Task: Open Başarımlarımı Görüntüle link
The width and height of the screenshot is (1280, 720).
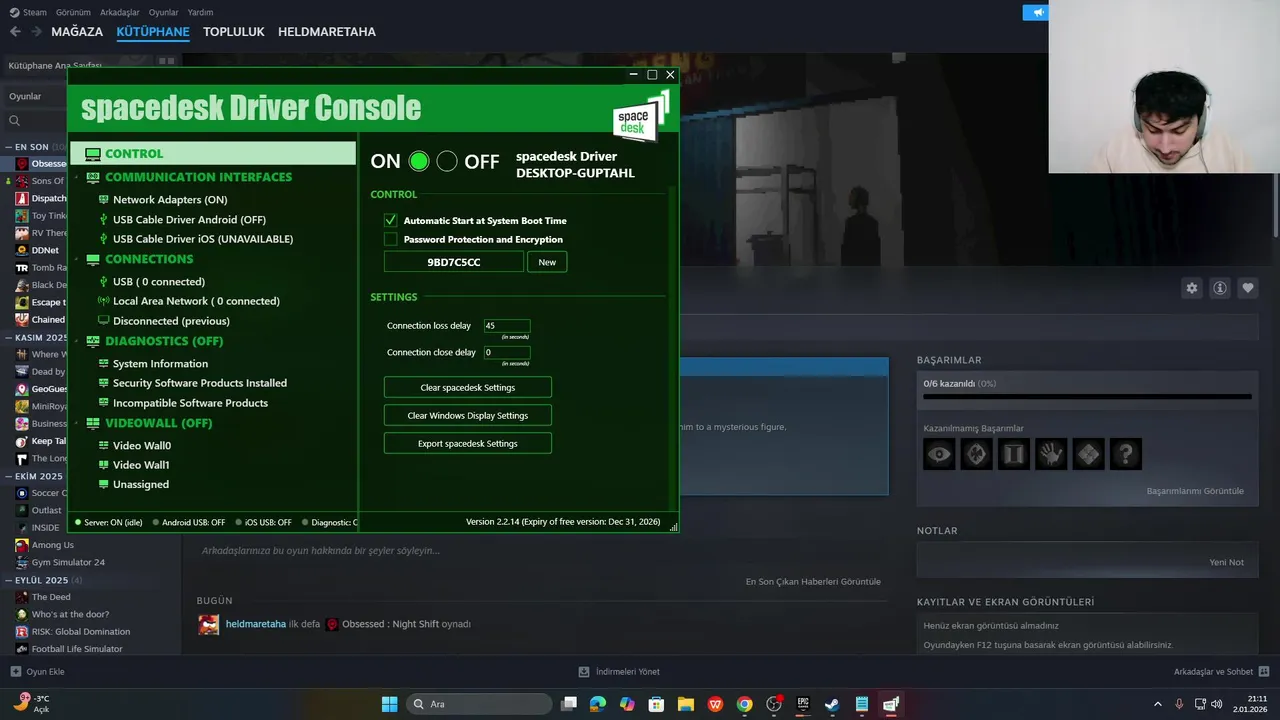Action: coord(1195,491)
